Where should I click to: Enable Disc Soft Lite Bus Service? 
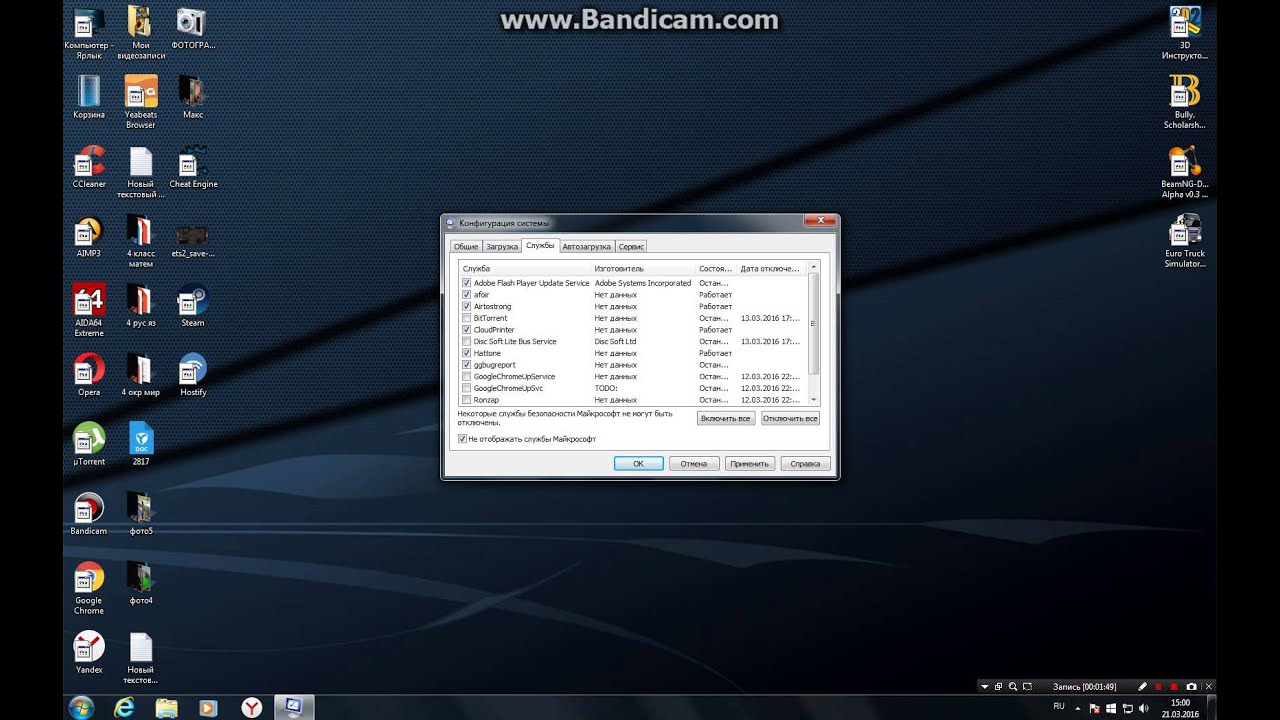point(467,341)
